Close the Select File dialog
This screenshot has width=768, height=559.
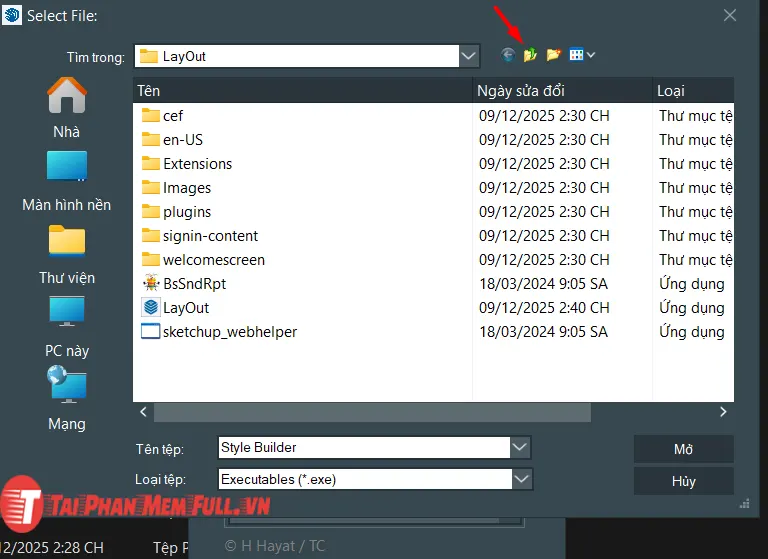(730, 16)
